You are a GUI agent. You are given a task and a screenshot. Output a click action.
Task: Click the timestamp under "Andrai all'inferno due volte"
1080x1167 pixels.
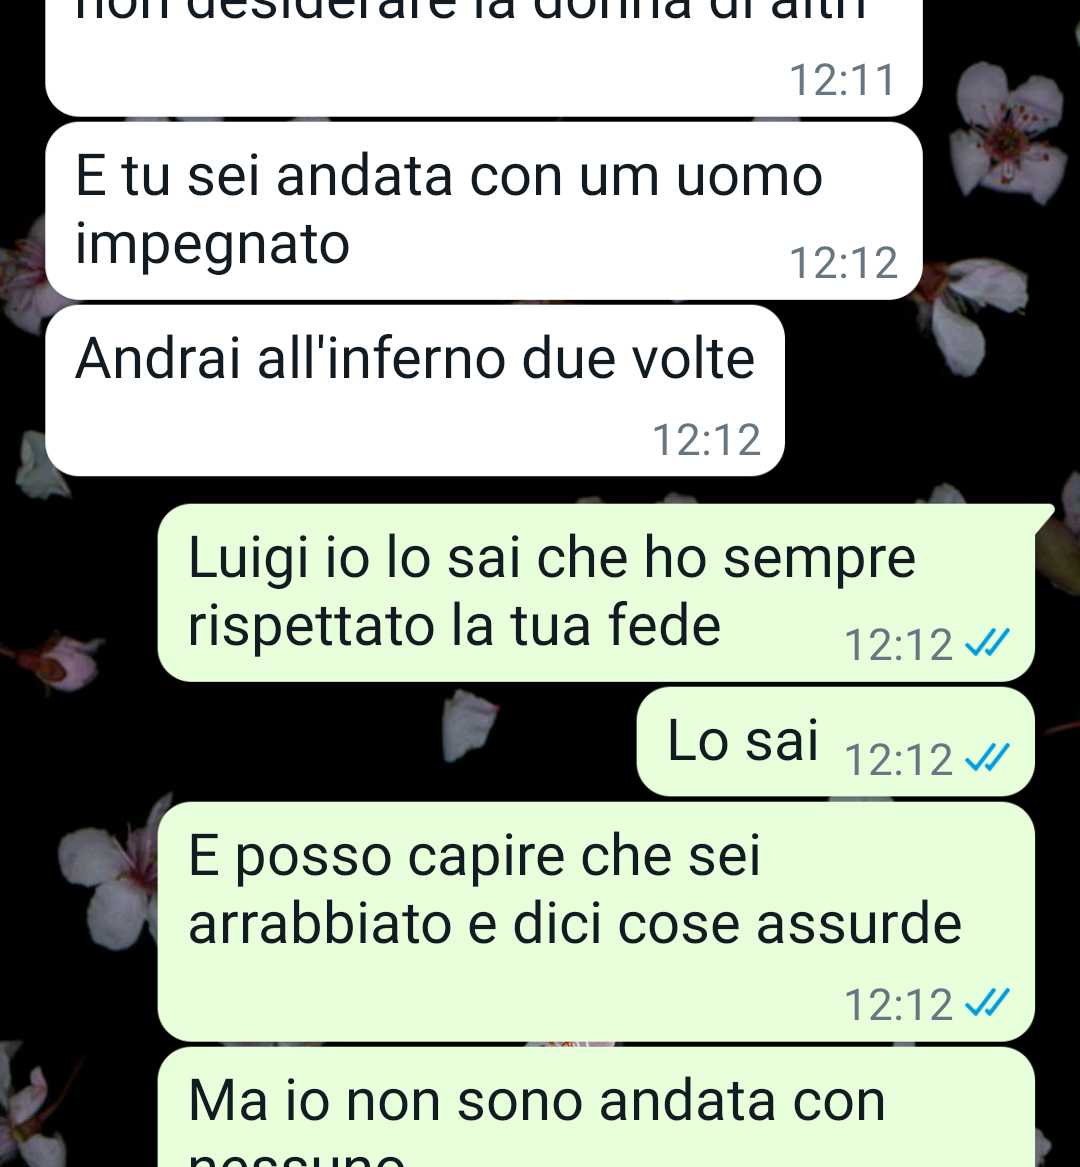[x=706, y=439]
